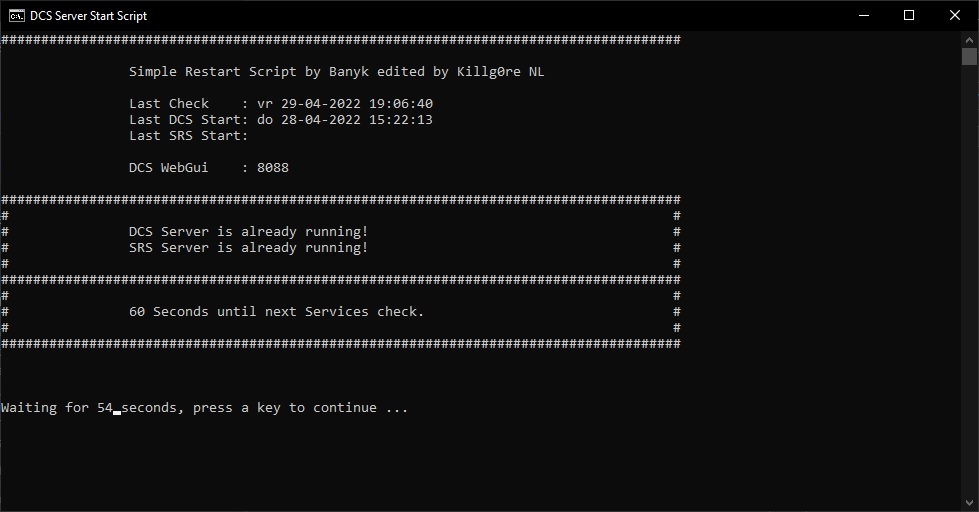Click the 'DCS Server Start Script' window title

coord(88,16)
